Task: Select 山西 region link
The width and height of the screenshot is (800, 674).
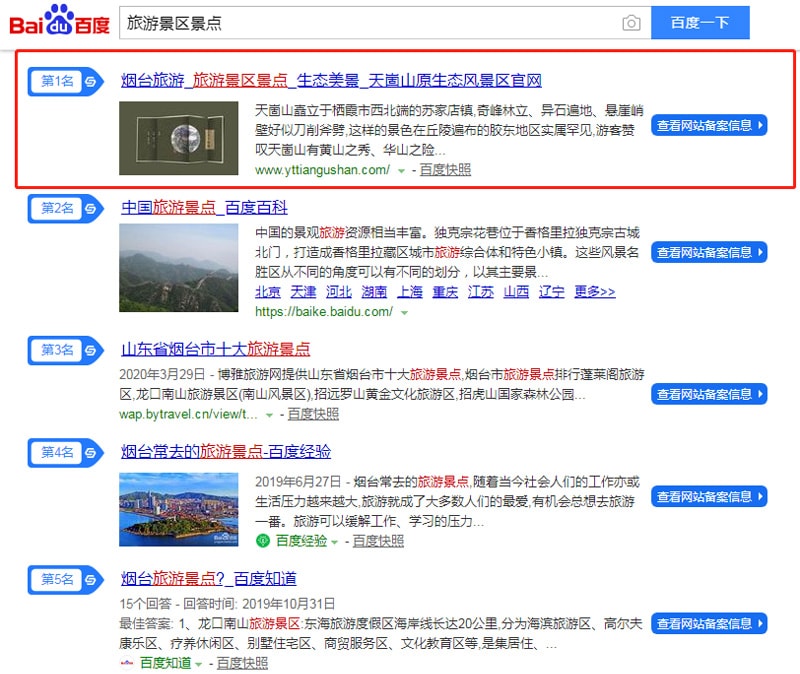Action: [x=516, y=292]
